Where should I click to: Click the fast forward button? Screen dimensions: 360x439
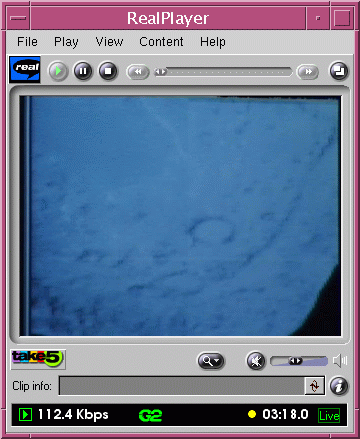tap(308, 72)
